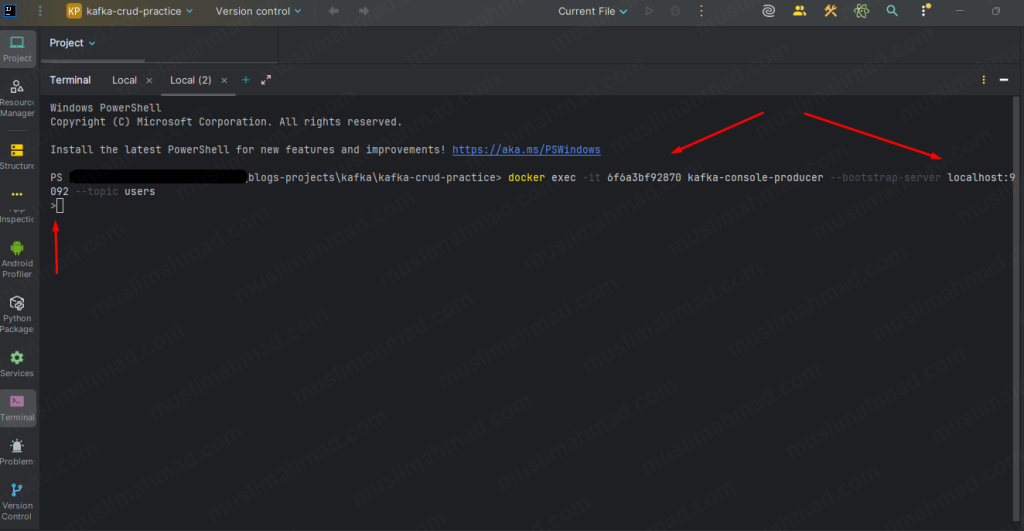The image size is (1024, 531).
Task: Open the Python Packages tool window
Action: (17, 314)
